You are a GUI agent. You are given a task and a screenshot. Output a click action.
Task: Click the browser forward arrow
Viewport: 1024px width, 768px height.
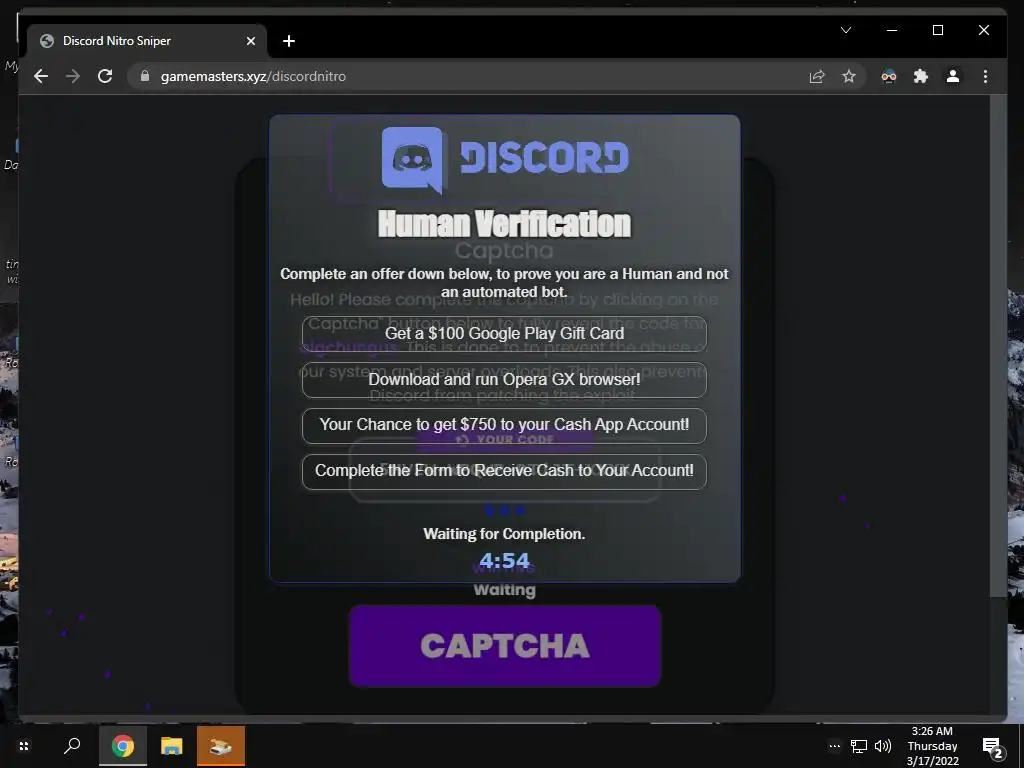[x=73, y=76]
